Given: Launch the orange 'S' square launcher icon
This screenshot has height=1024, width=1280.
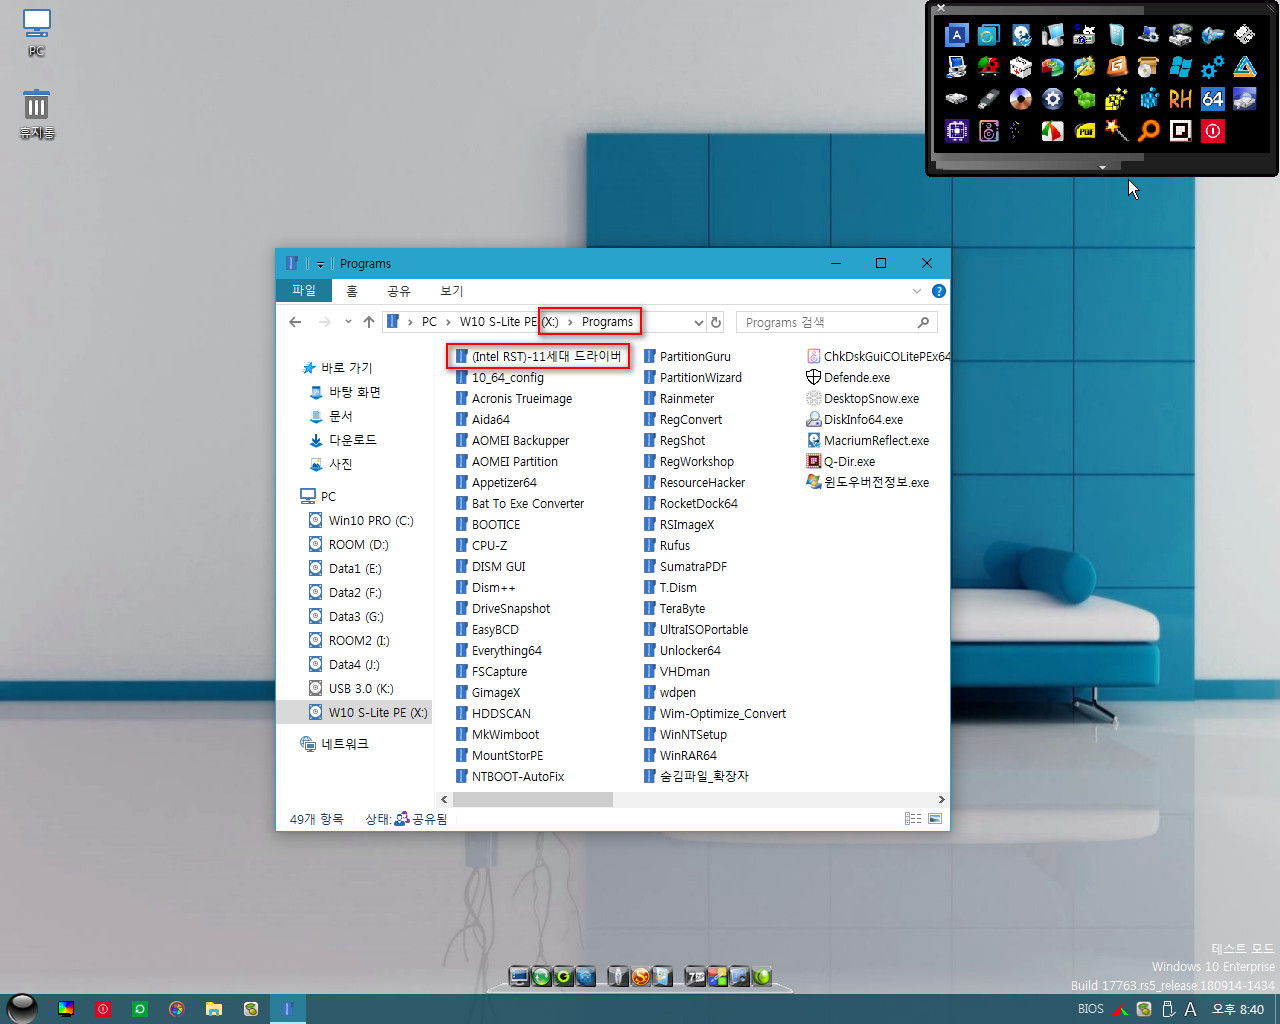Looking at the screenshot, I should 1117,67.
